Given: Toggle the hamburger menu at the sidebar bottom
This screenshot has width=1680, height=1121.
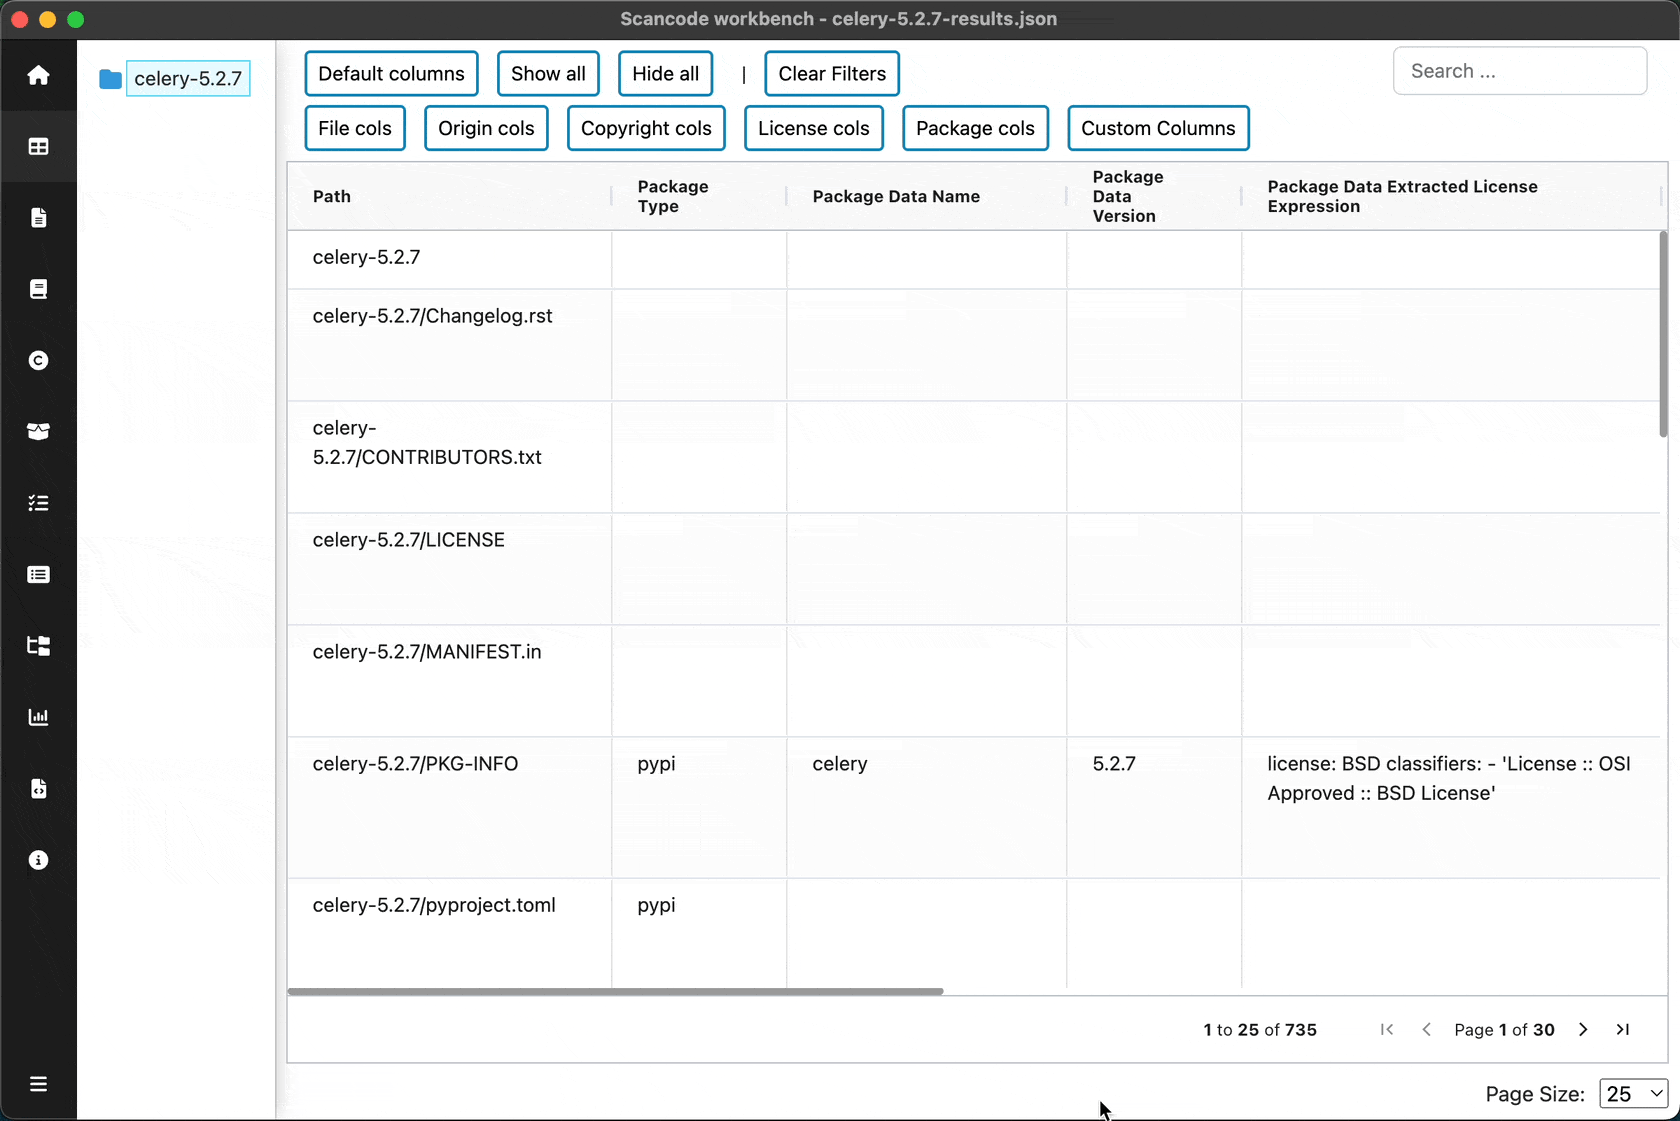Looking at the screenshot, I should pyautogui.click(x=38, y=1084).
